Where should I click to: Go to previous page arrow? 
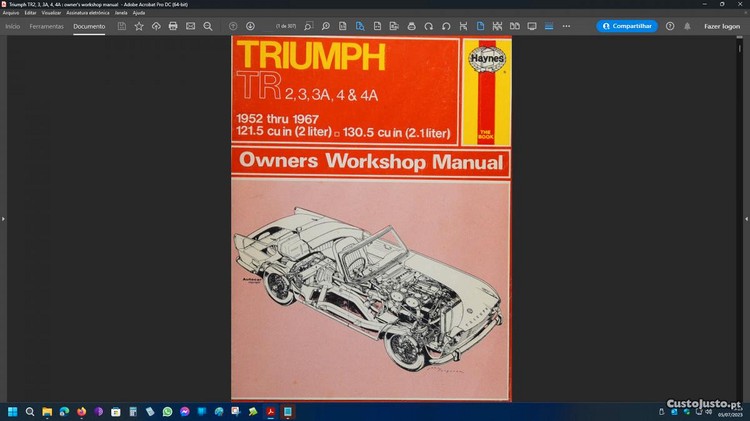point(233,26)
